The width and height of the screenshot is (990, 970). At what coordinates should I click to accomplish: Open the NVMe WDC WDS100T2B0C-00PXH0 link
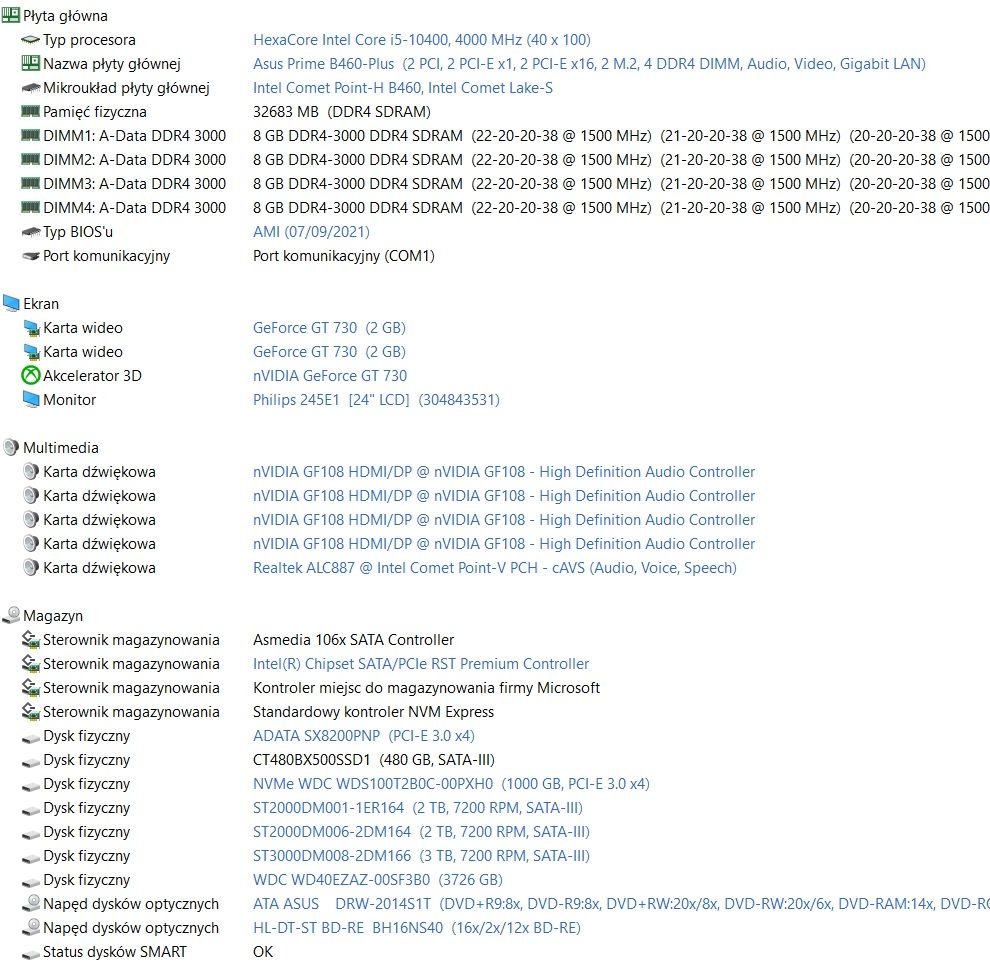[451, 784]
